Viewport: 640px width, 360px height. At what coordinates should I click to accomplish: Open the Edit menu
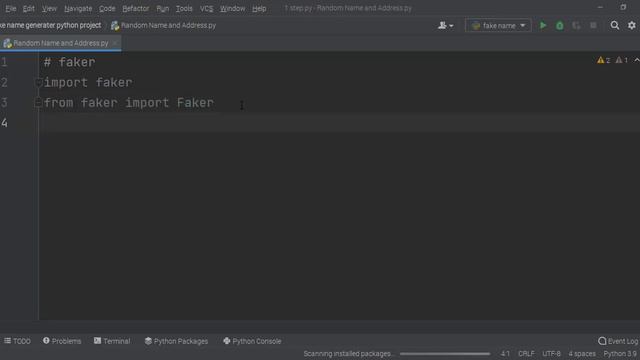[x=29, y=8]
